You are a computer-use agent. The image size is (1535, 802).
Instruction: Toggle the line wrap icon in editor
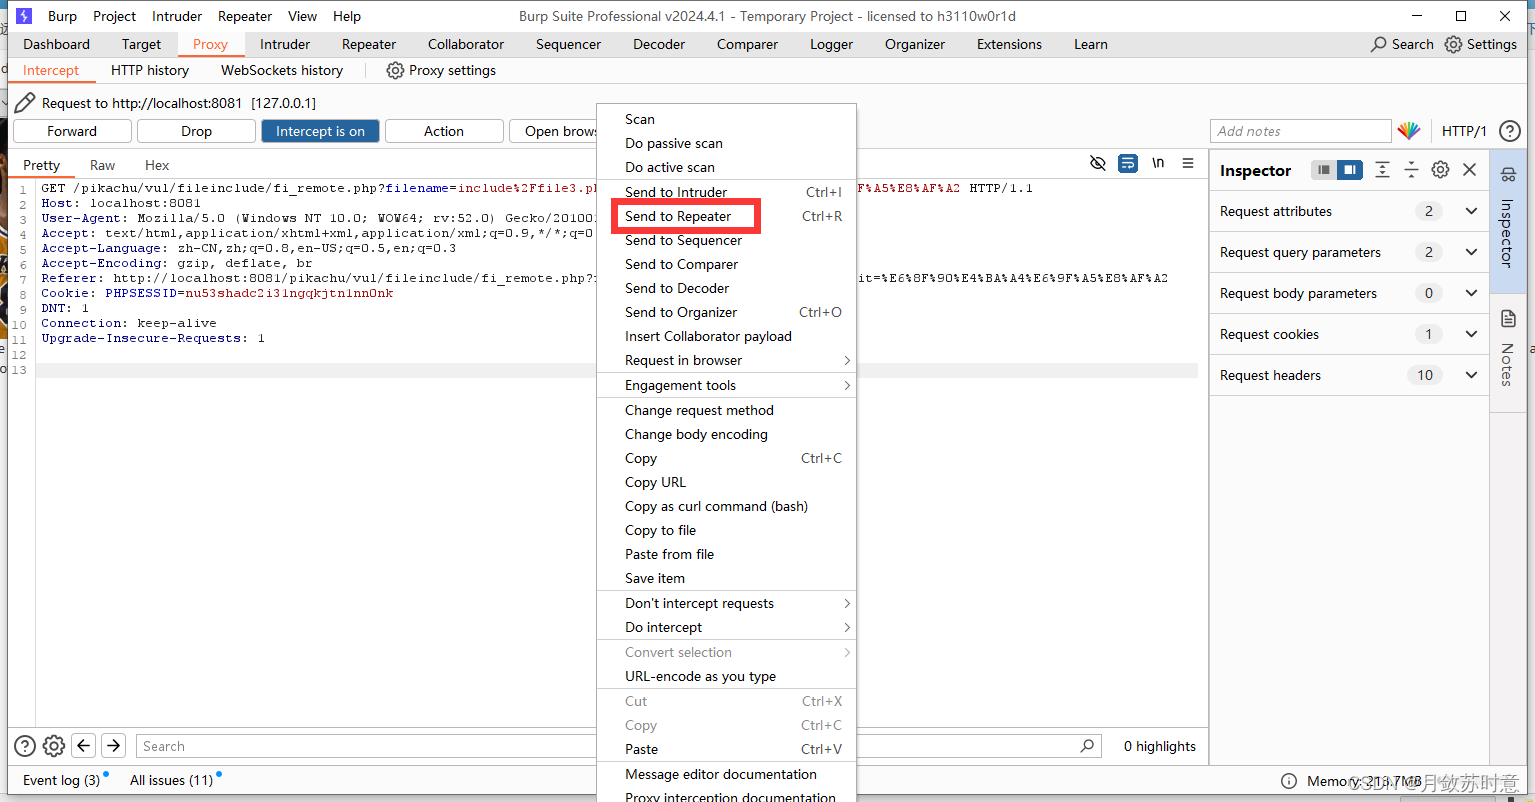pyautogui.click(x=1128, y=163)
